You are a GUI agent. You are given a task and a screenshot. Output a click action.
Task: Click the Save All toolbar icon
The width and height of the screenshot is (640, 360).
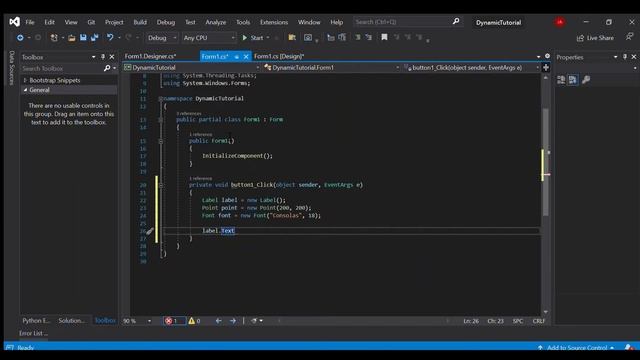point(95,38)
